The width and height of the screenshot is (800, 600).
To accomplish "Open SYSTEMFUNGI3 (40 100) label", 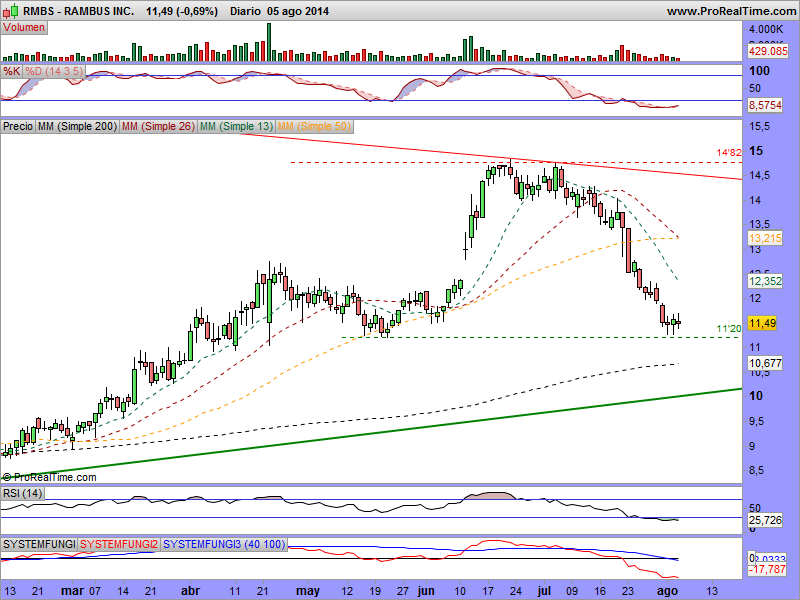I will pyautogui.click(x=224, y=544).
